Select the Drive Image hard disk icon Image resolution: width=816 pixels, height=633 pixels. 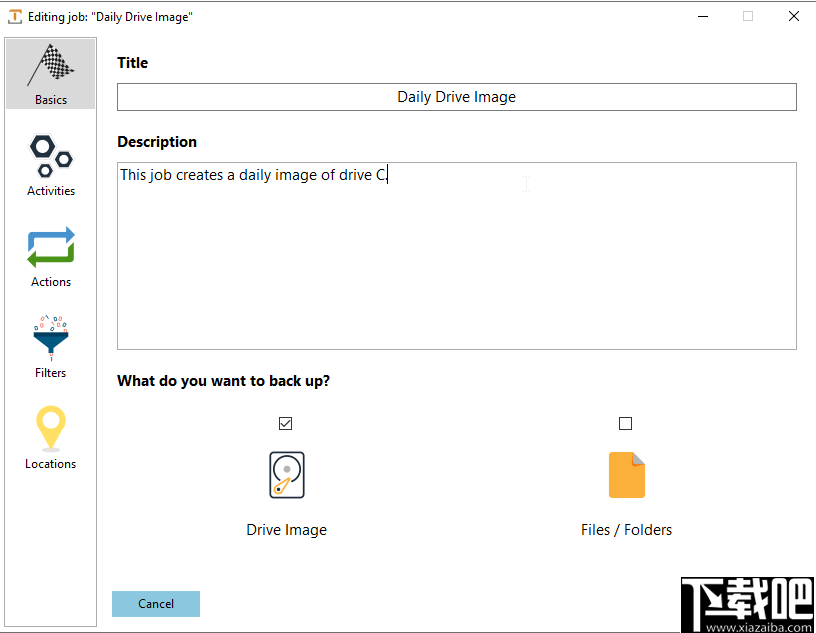pyautogui.click(x=286, y=475)
